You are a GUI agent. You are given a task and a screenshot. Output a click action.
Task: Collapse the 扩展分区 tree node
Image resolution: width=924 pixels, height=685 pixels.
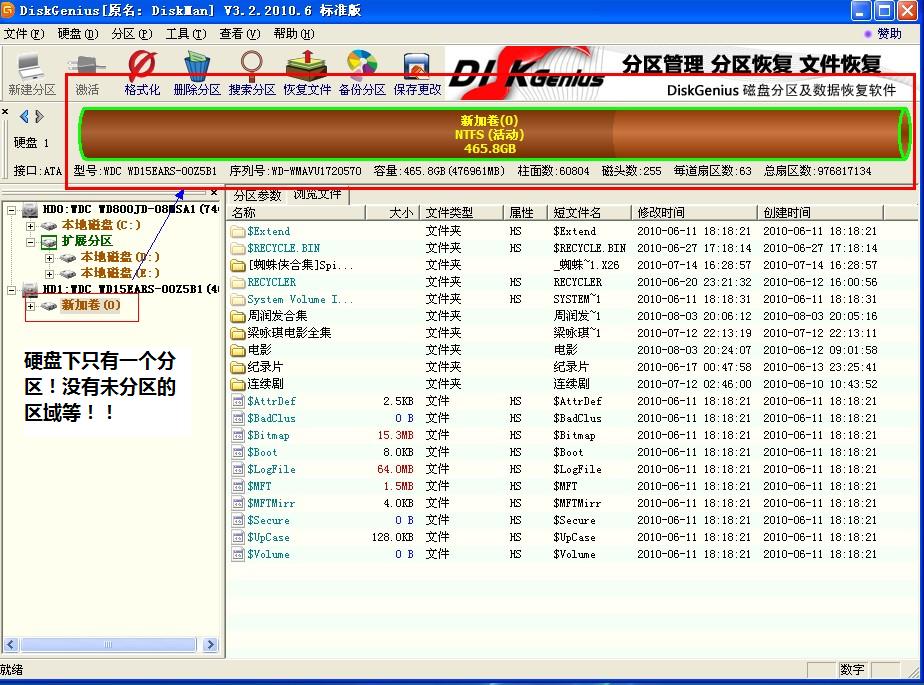click(x=30, y=242)
